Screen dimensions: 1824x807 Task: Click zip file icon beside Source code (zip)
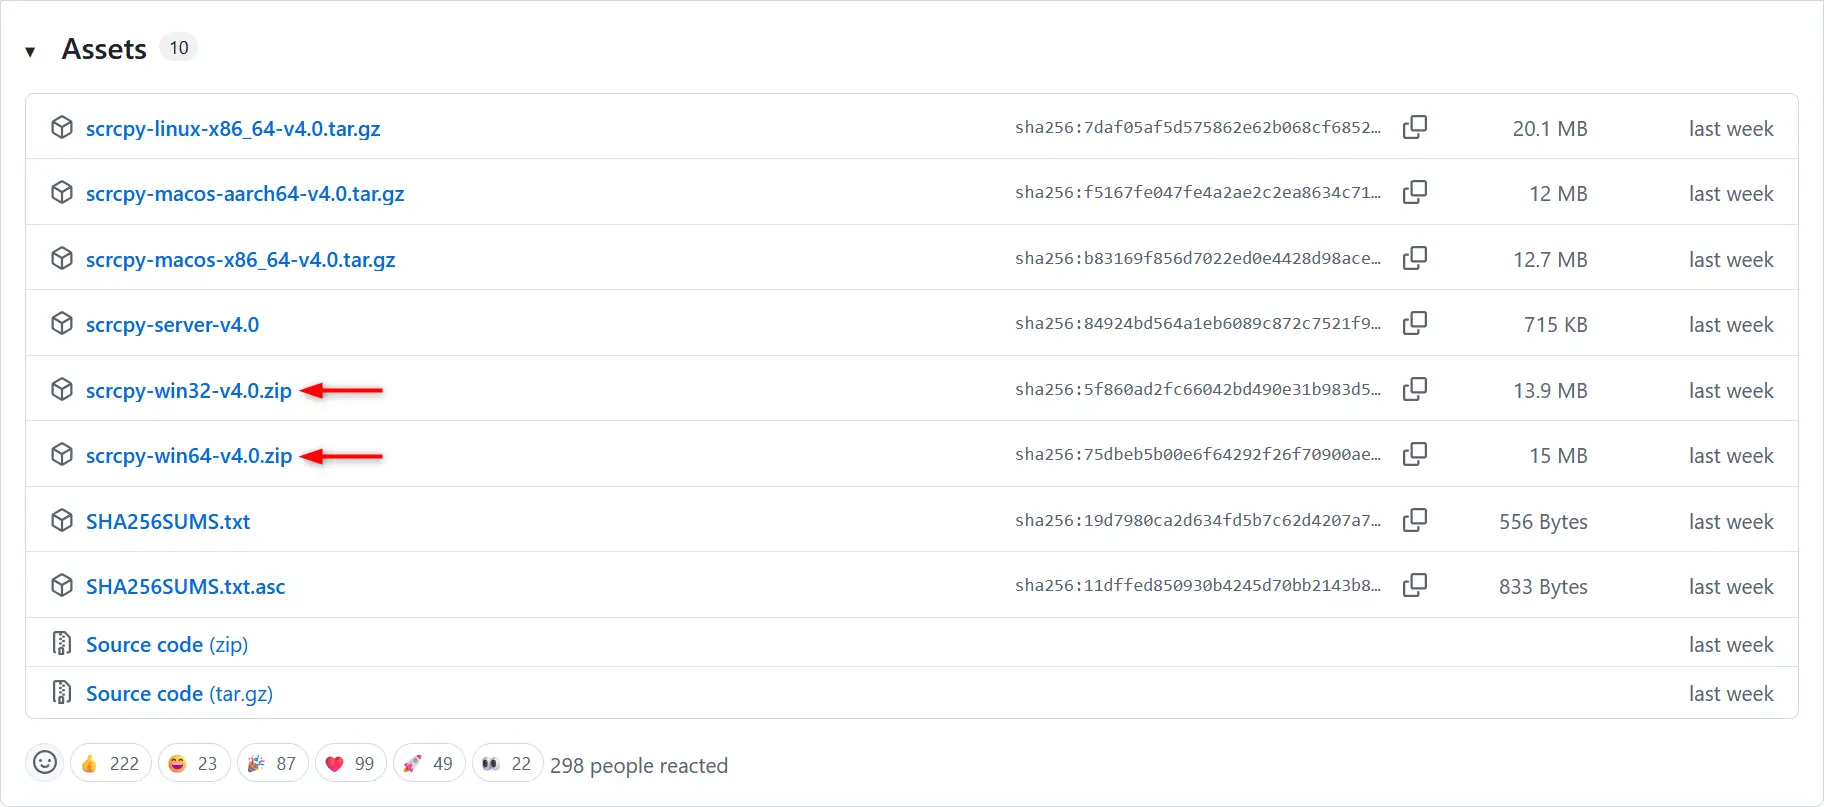tap(62, 643)
